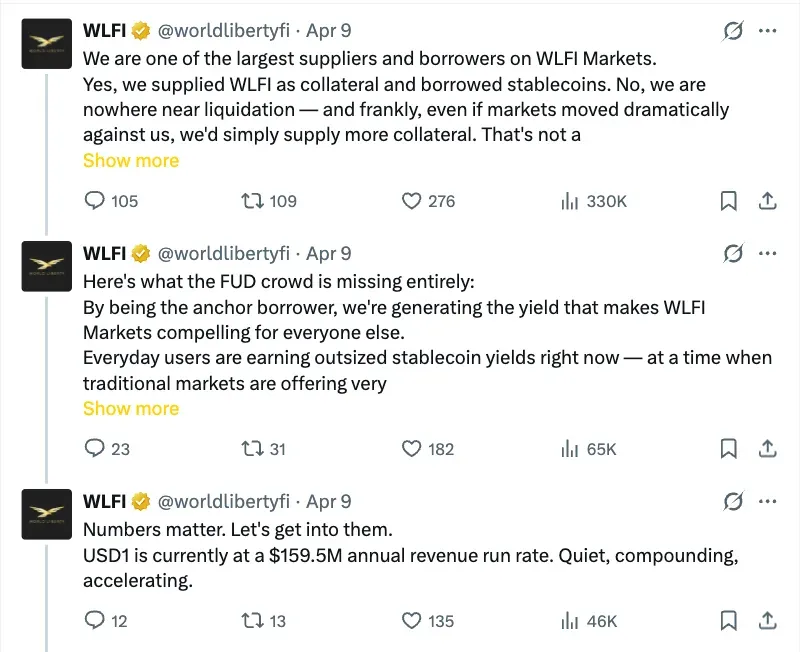Expand the 'FUD crowd' post text
The width and height of the screenshot is (800, 652).
[131, 408]
